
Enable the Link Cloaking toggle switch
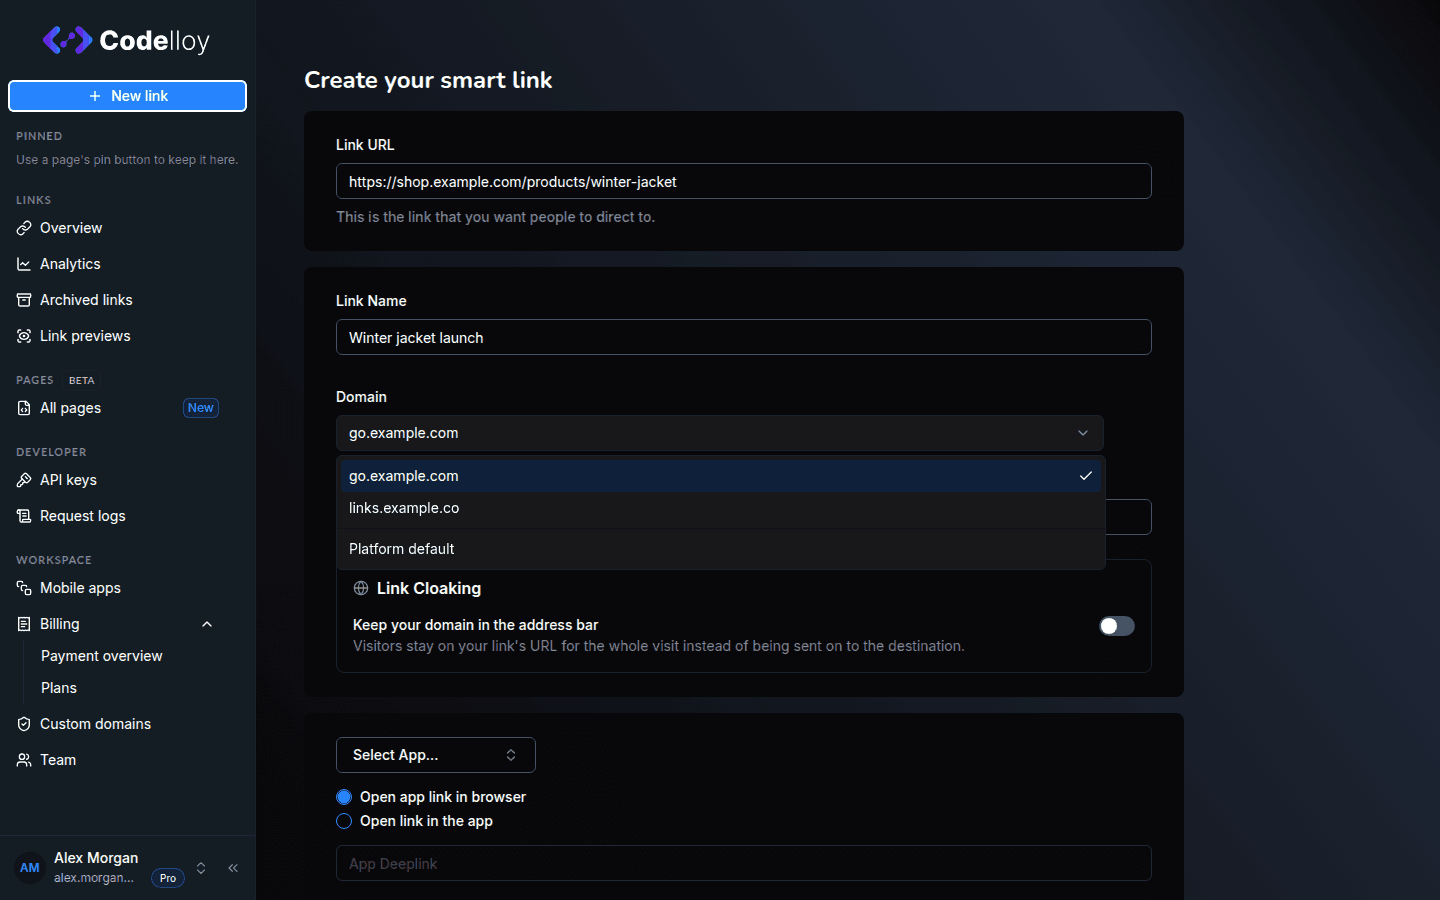tap(1117, 626)
